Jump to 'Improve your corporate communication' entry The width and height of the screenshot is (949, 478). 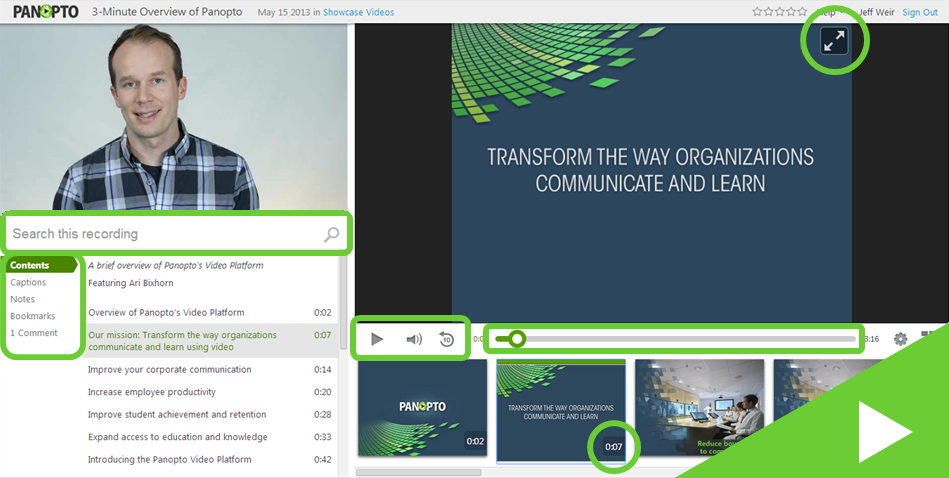[169, 369]
